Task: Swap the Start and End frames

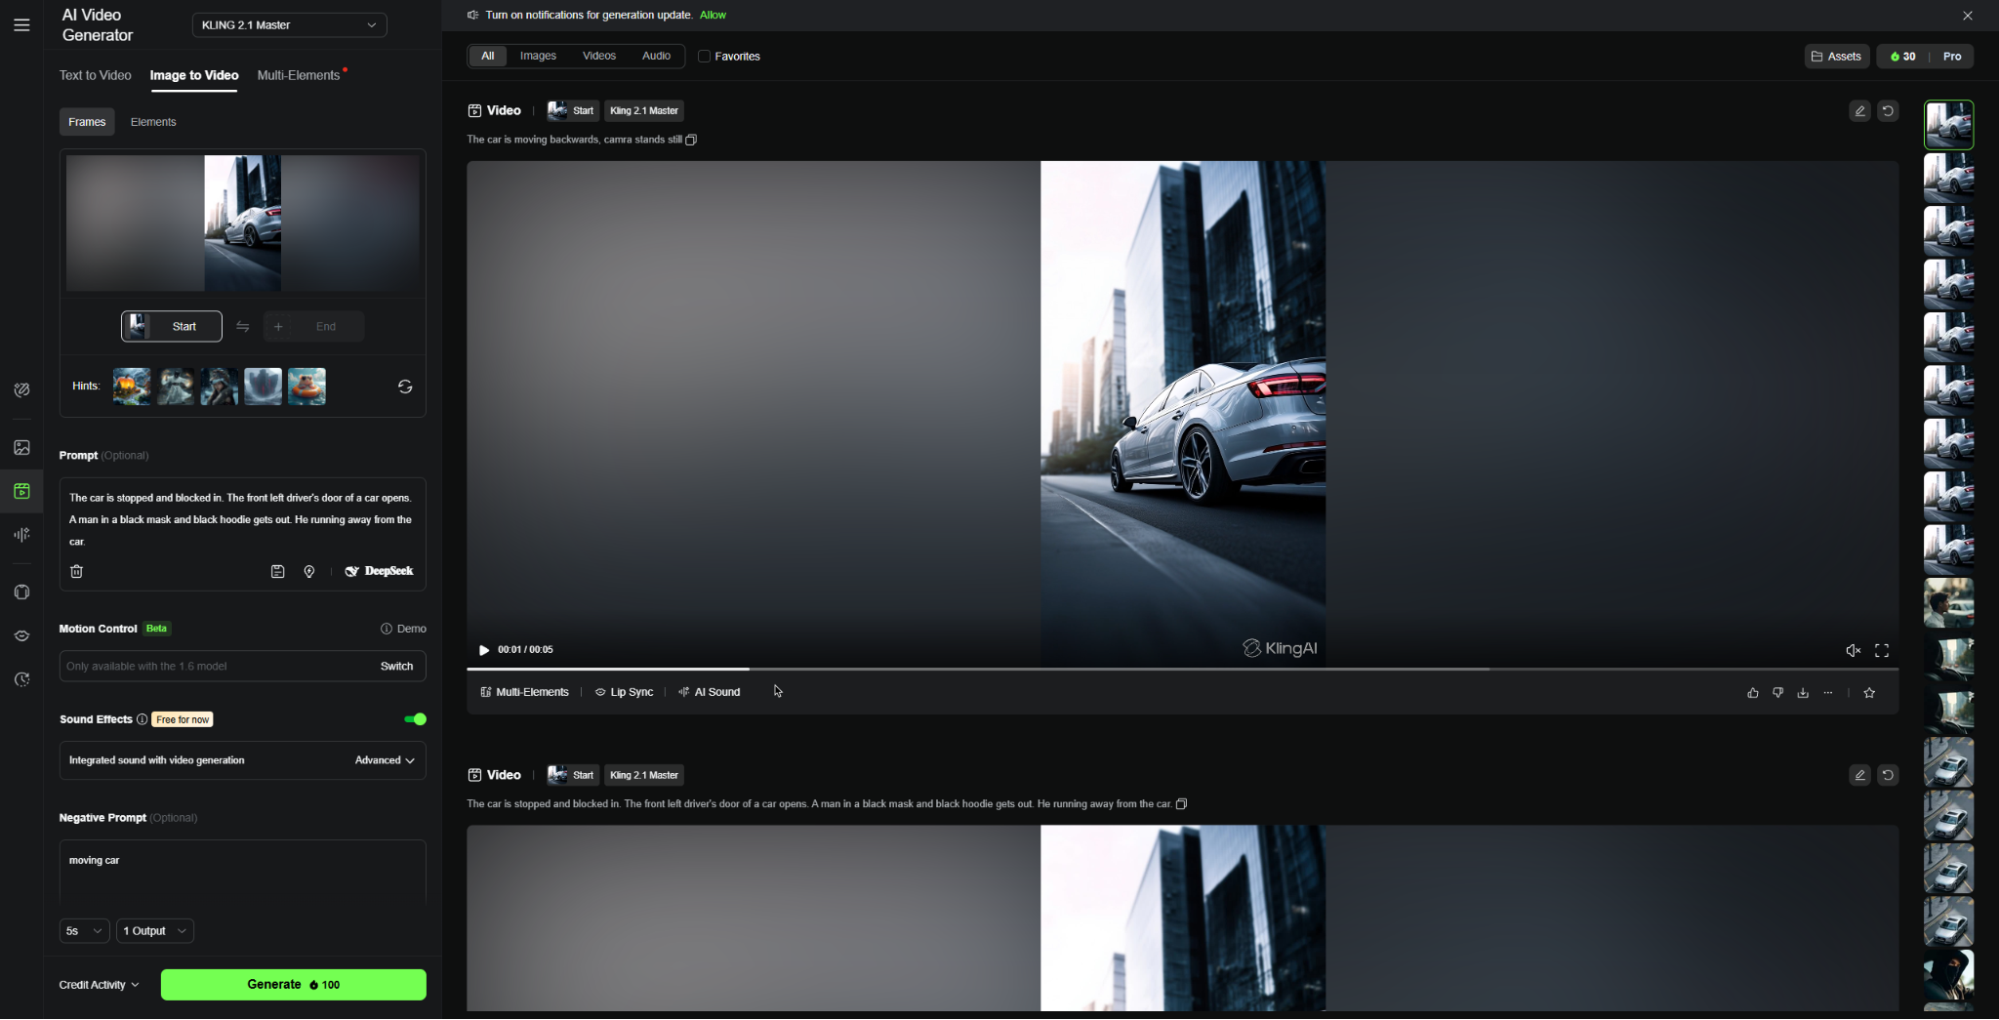Action: coord(243,327)
